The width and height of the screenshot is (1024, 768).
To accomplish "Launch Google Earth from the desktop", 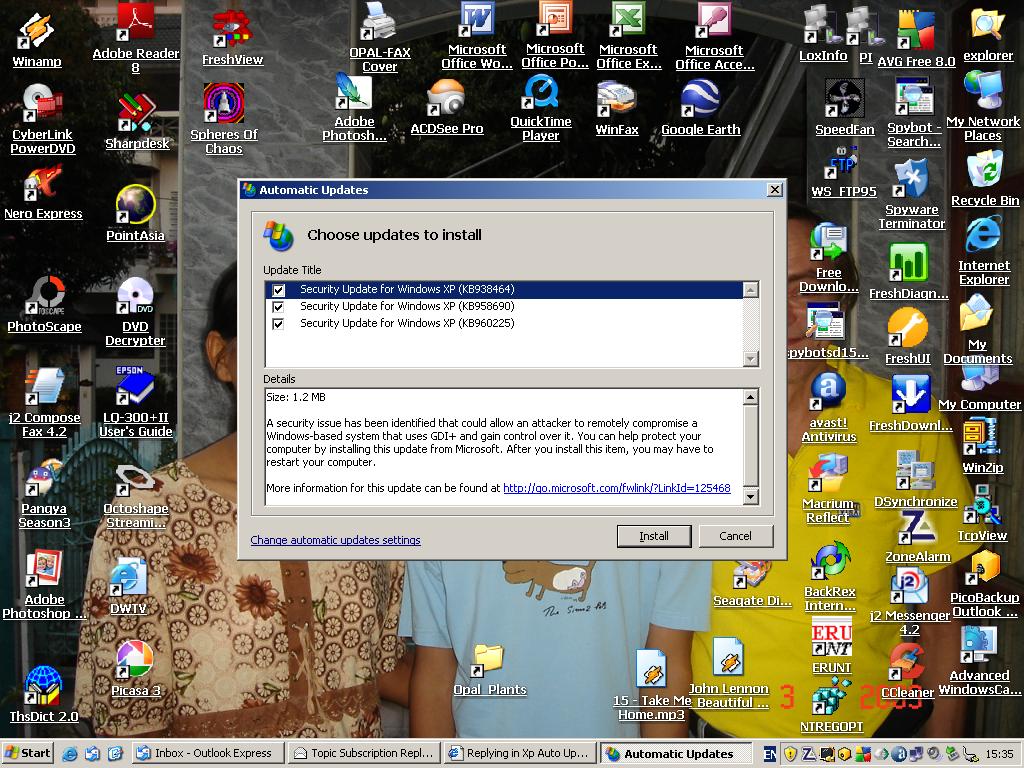I will 701,108.
